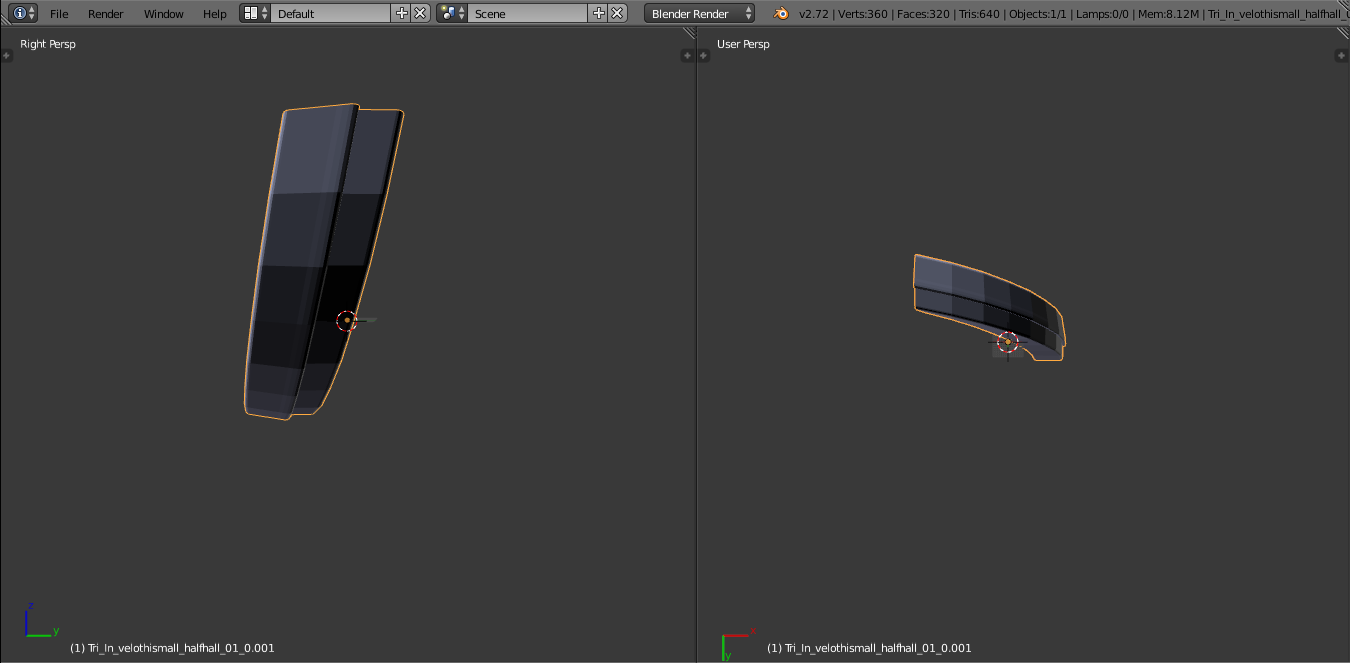Click split-area corner of User Persp viewport
This screenshot has width=1350, height=663.
tap(1342, 33)
